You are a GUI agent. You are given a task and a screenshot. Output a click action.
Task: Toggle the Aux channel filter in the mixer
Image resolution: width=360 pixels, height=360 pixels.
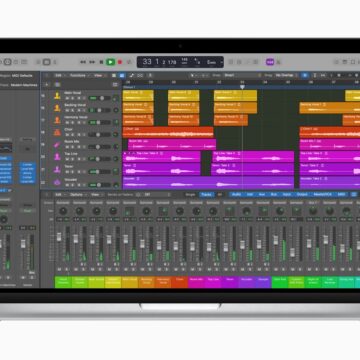tap(262, 194)
